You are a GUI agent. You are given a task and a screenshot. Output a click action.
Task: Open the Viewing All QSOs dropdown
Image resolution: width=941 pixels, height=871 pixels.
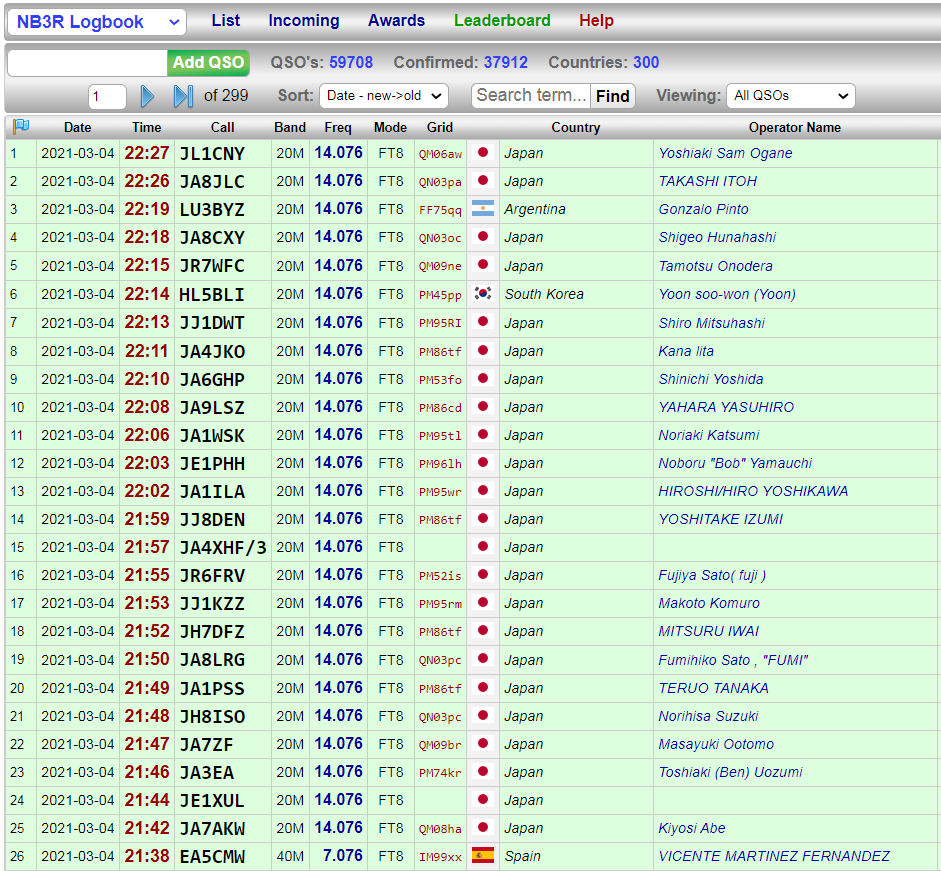tap(790, 96)
